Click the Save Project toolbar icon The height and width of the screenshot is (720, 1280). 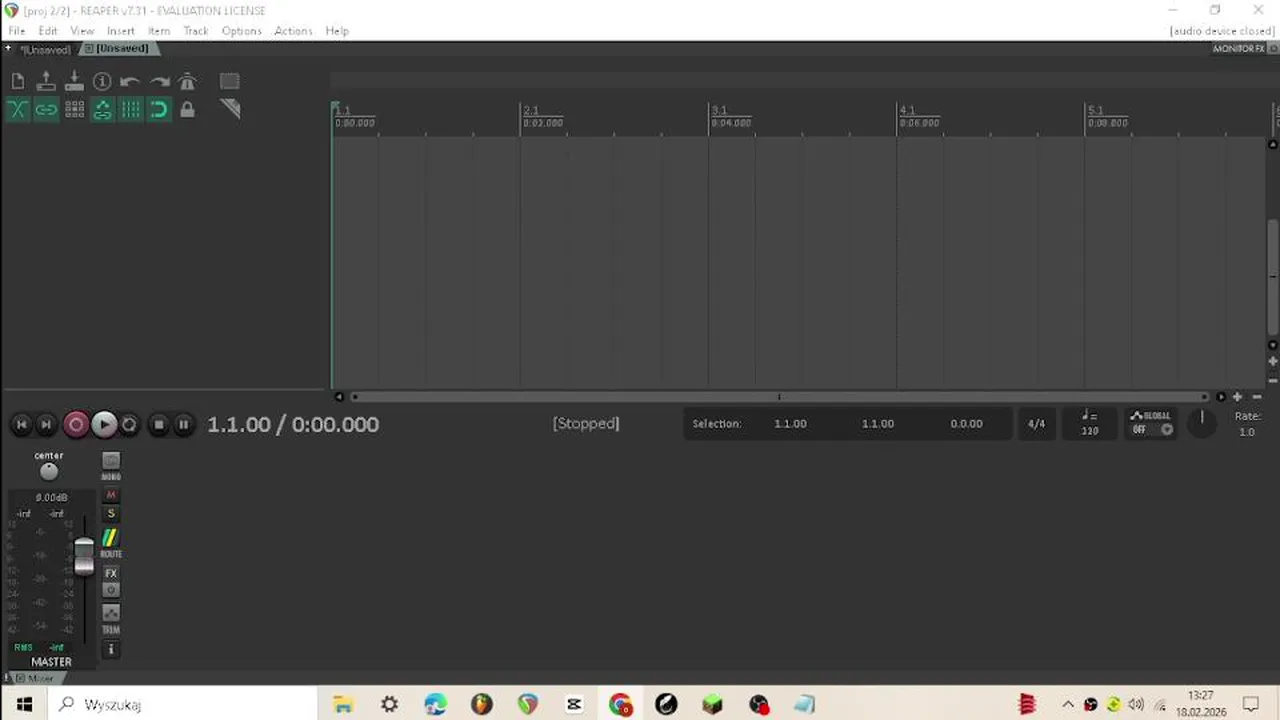click(x=74, y=82)
